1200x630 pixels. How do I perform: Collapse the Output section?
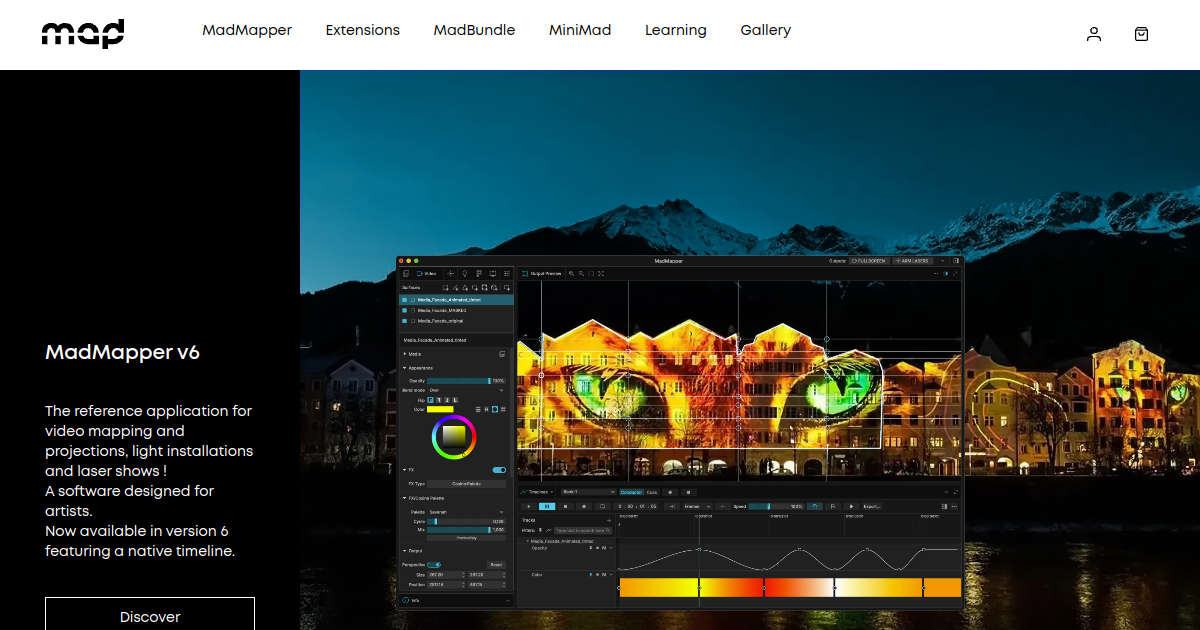(x=404, y=551)
